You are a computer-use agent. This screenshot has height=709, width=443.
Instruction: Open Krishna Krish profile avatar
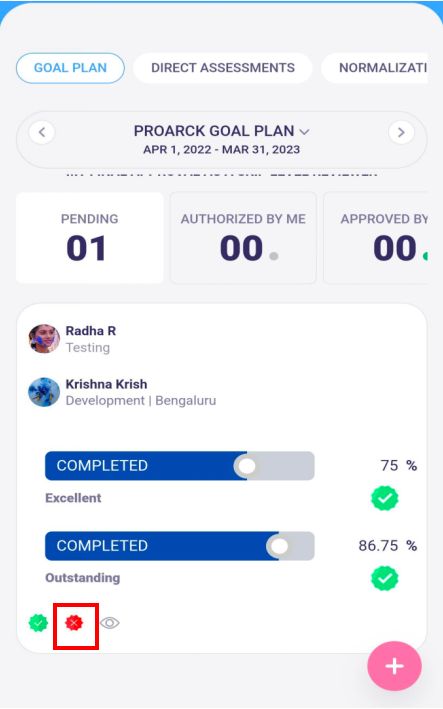click(x=44, y=392)
